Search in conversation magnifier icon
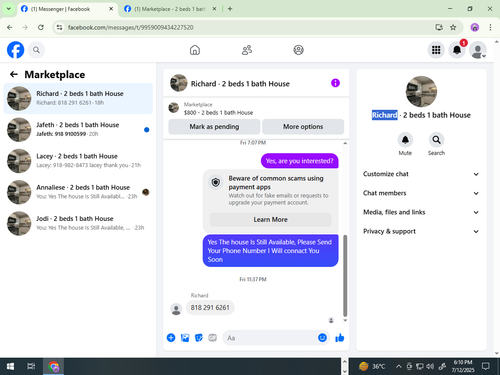 (436, 140)
